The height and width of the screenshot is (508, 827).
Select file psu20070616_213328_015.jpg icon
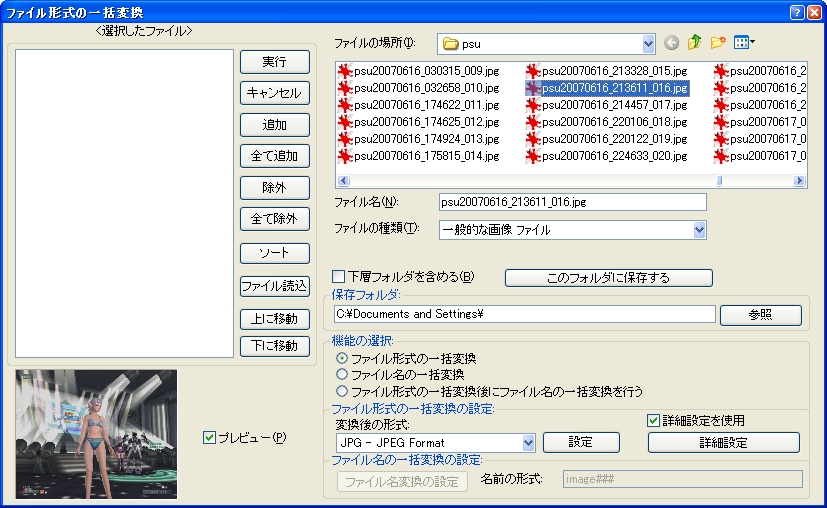(x=534, y=71)
